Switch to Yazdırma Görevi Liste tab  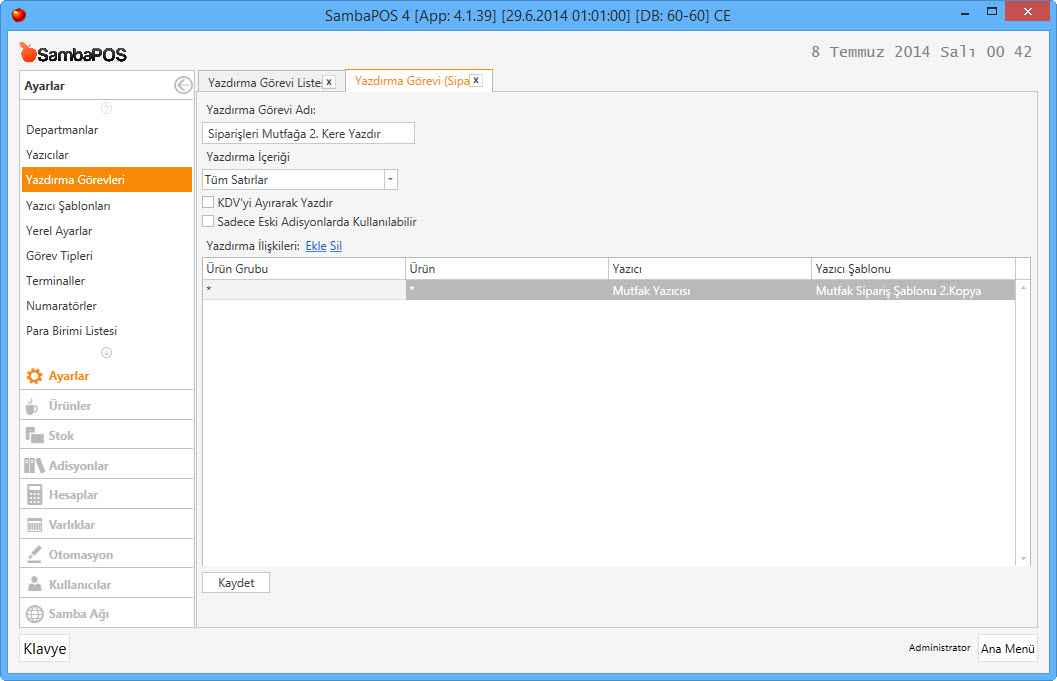pyautogui.click(x=263, y=82)
